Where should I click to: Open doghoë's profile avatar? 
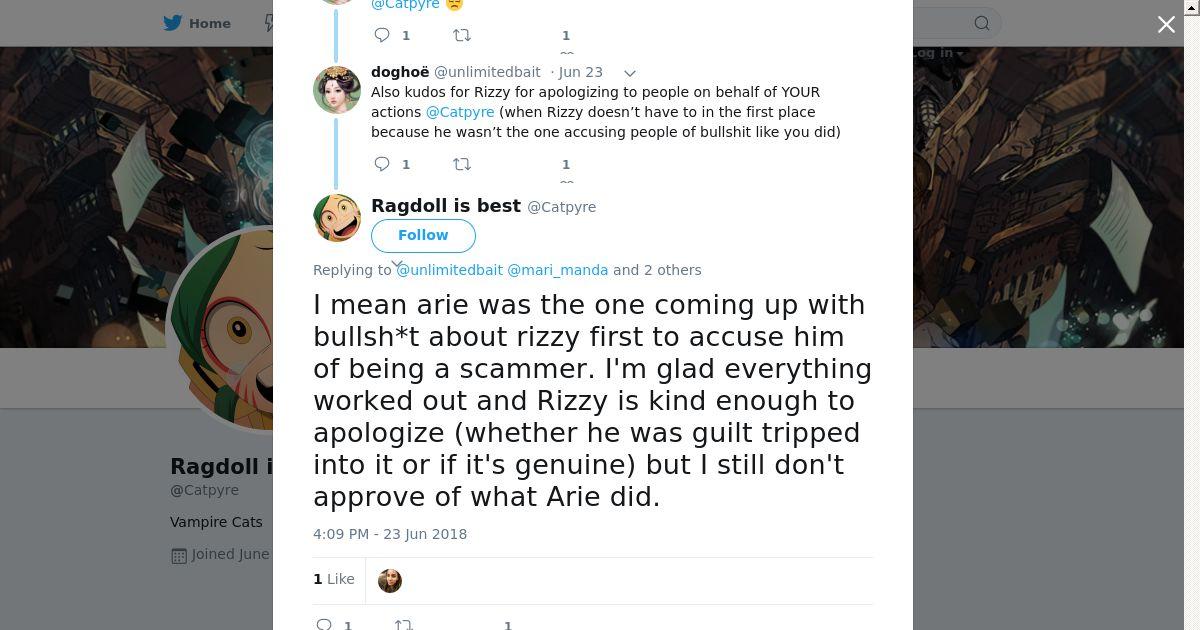coord(337,90)
